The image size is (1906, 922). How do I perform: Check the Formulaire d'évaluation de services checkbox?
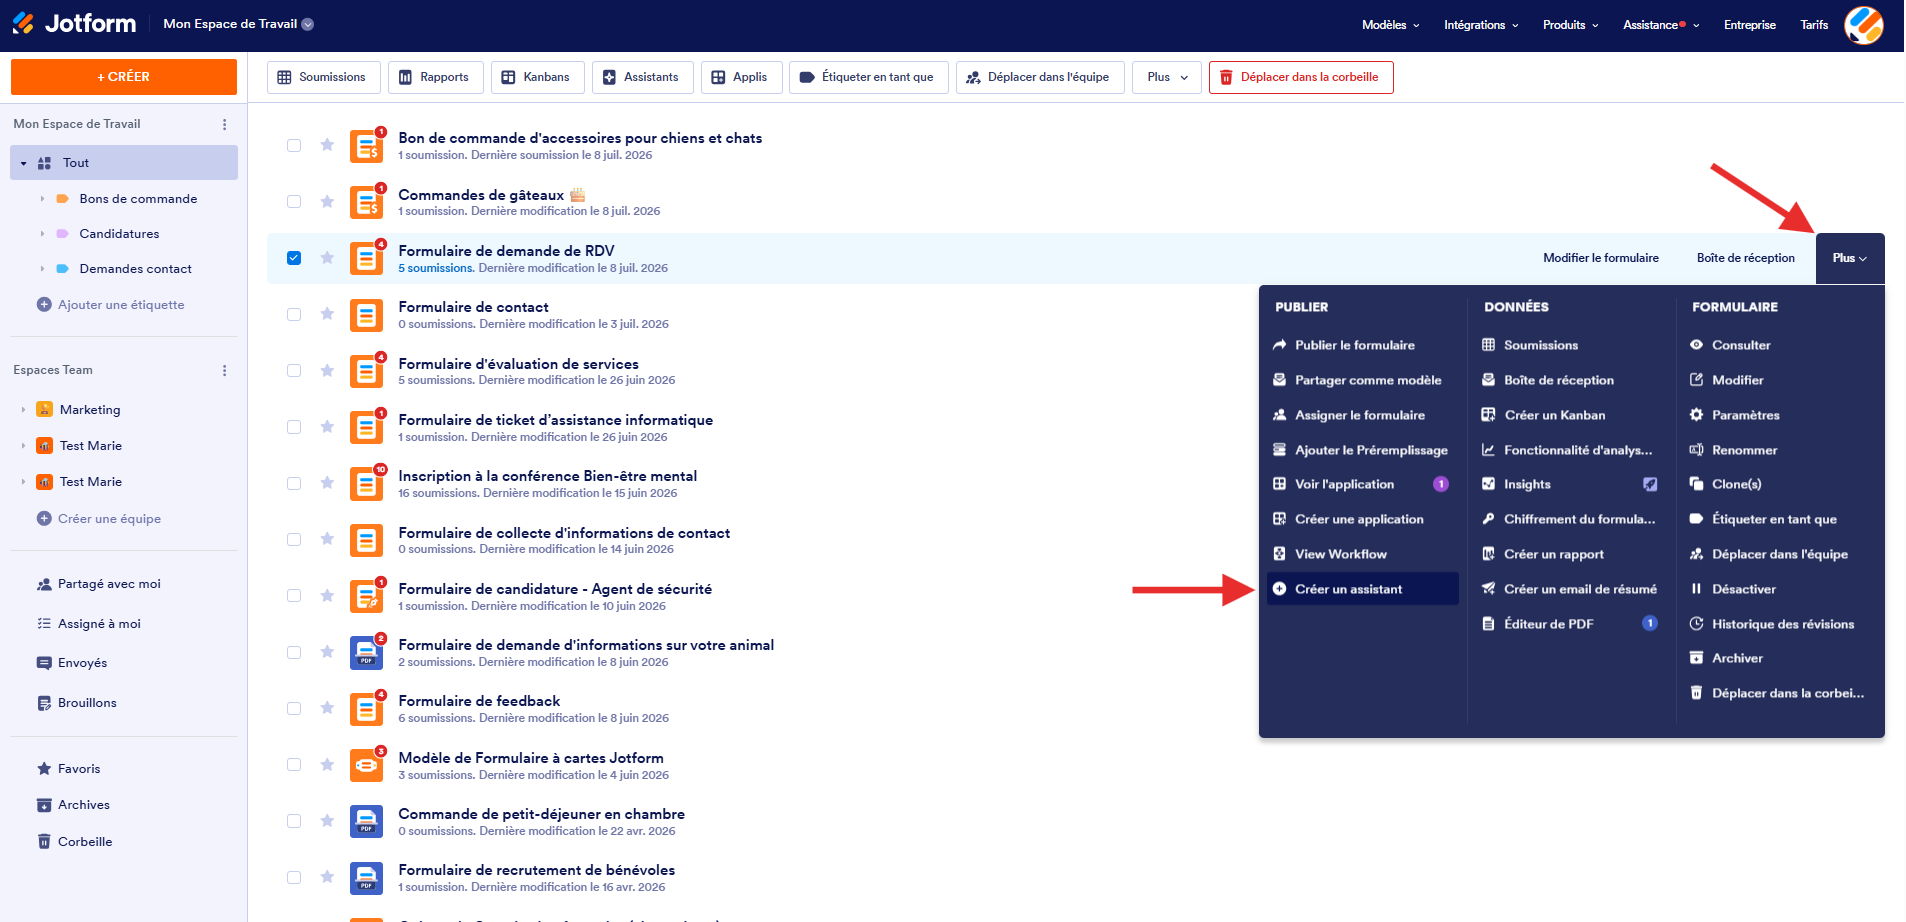click(294, 370)
